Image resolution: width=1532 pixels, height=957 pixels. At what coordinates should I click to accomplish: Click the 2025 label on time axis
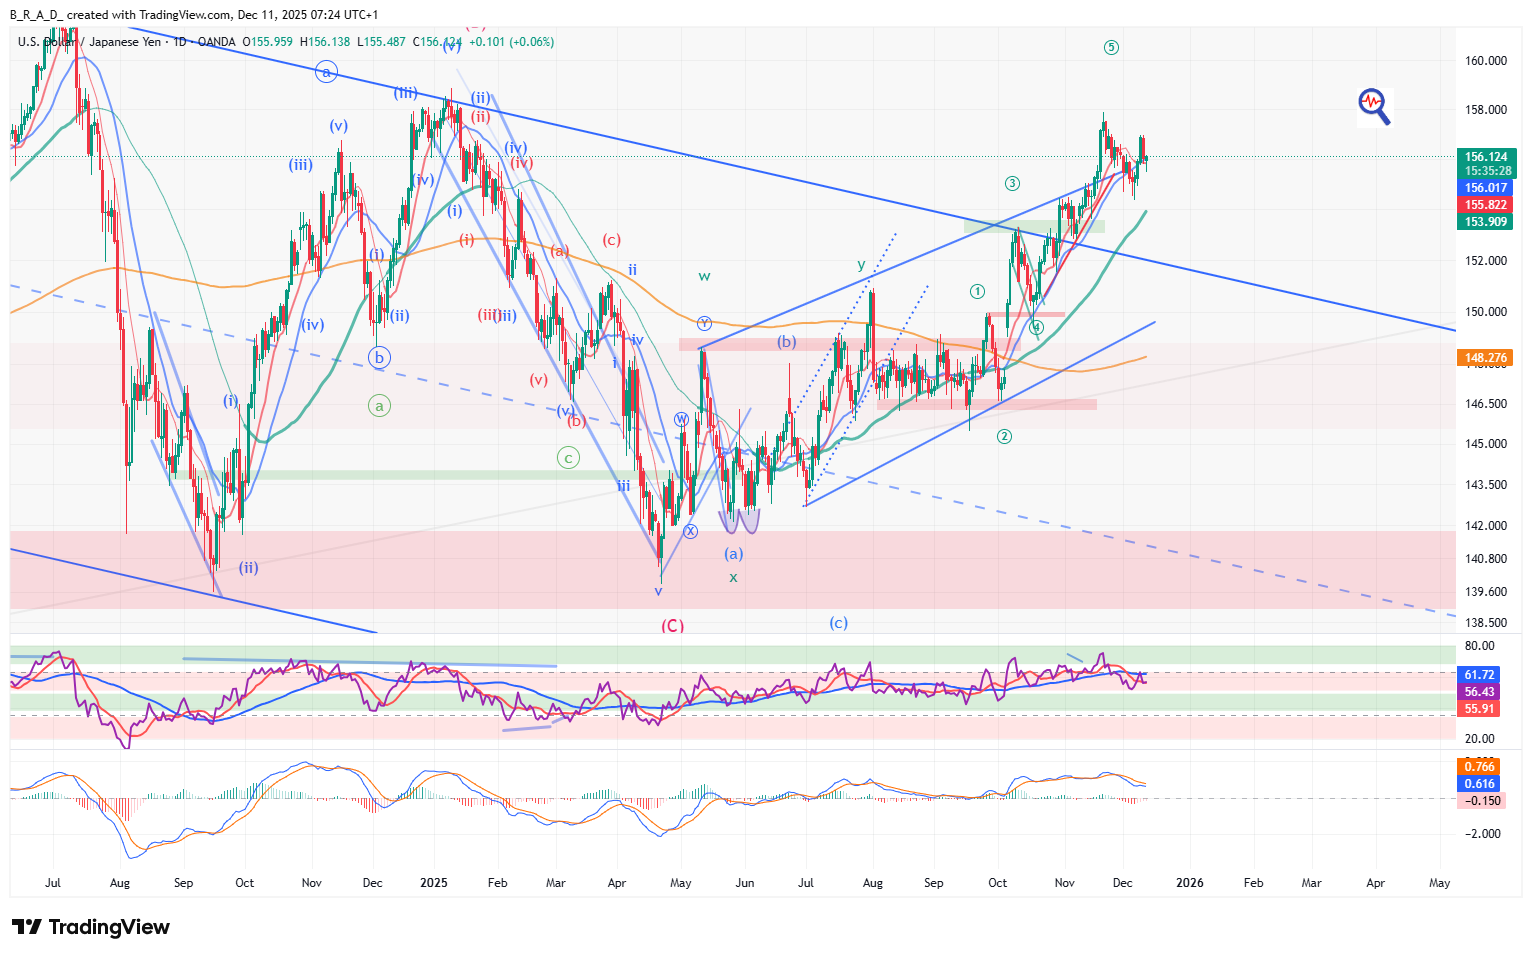coord(434,883)
